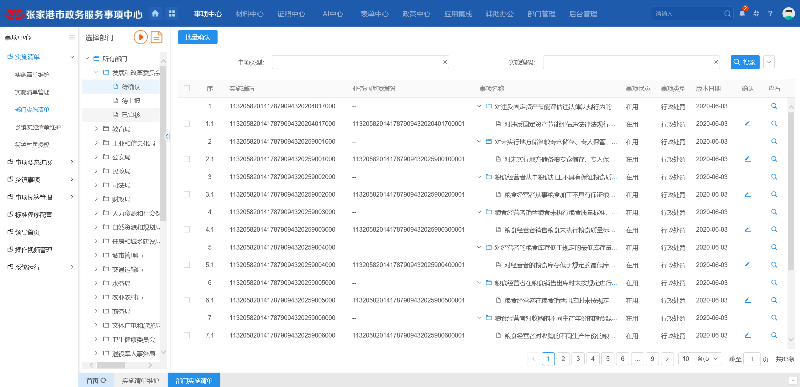
Task: Go to page 9 in pagination
Action: coord(652,358)
